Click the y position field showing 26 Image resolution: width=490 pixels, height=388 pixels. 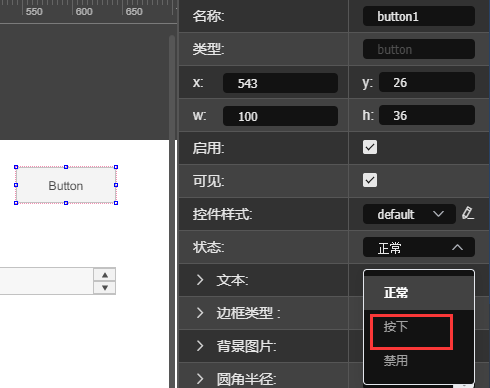pos(427,82)
